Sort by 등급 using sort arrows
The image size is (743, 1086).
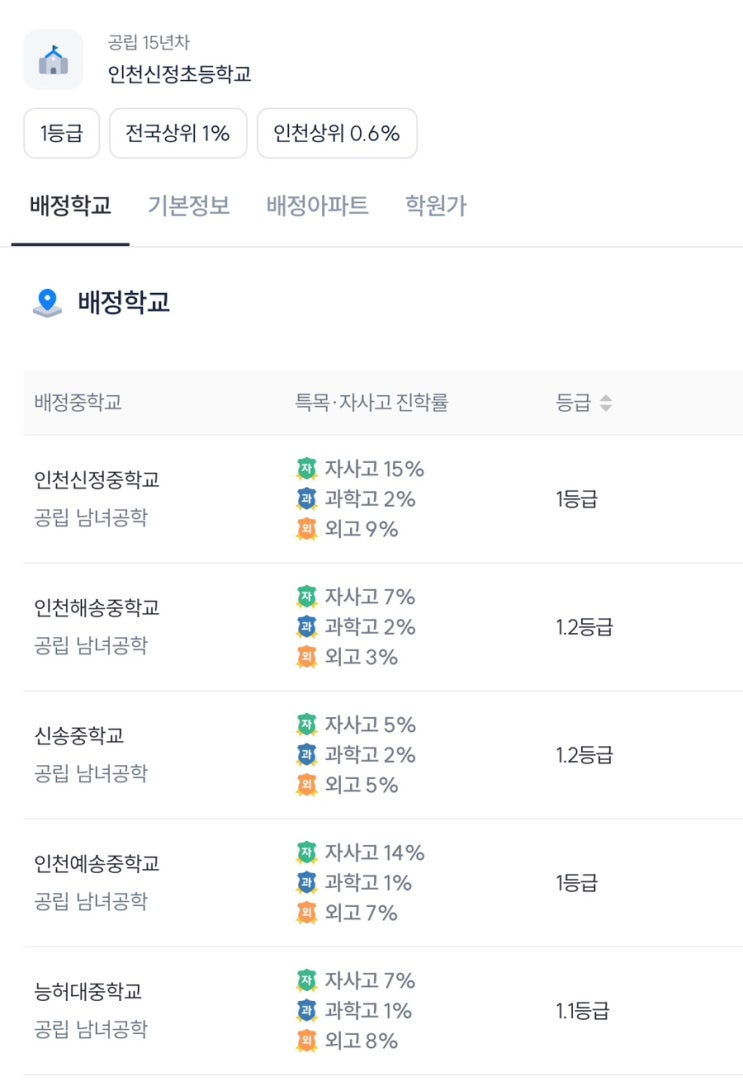point(606,403)
